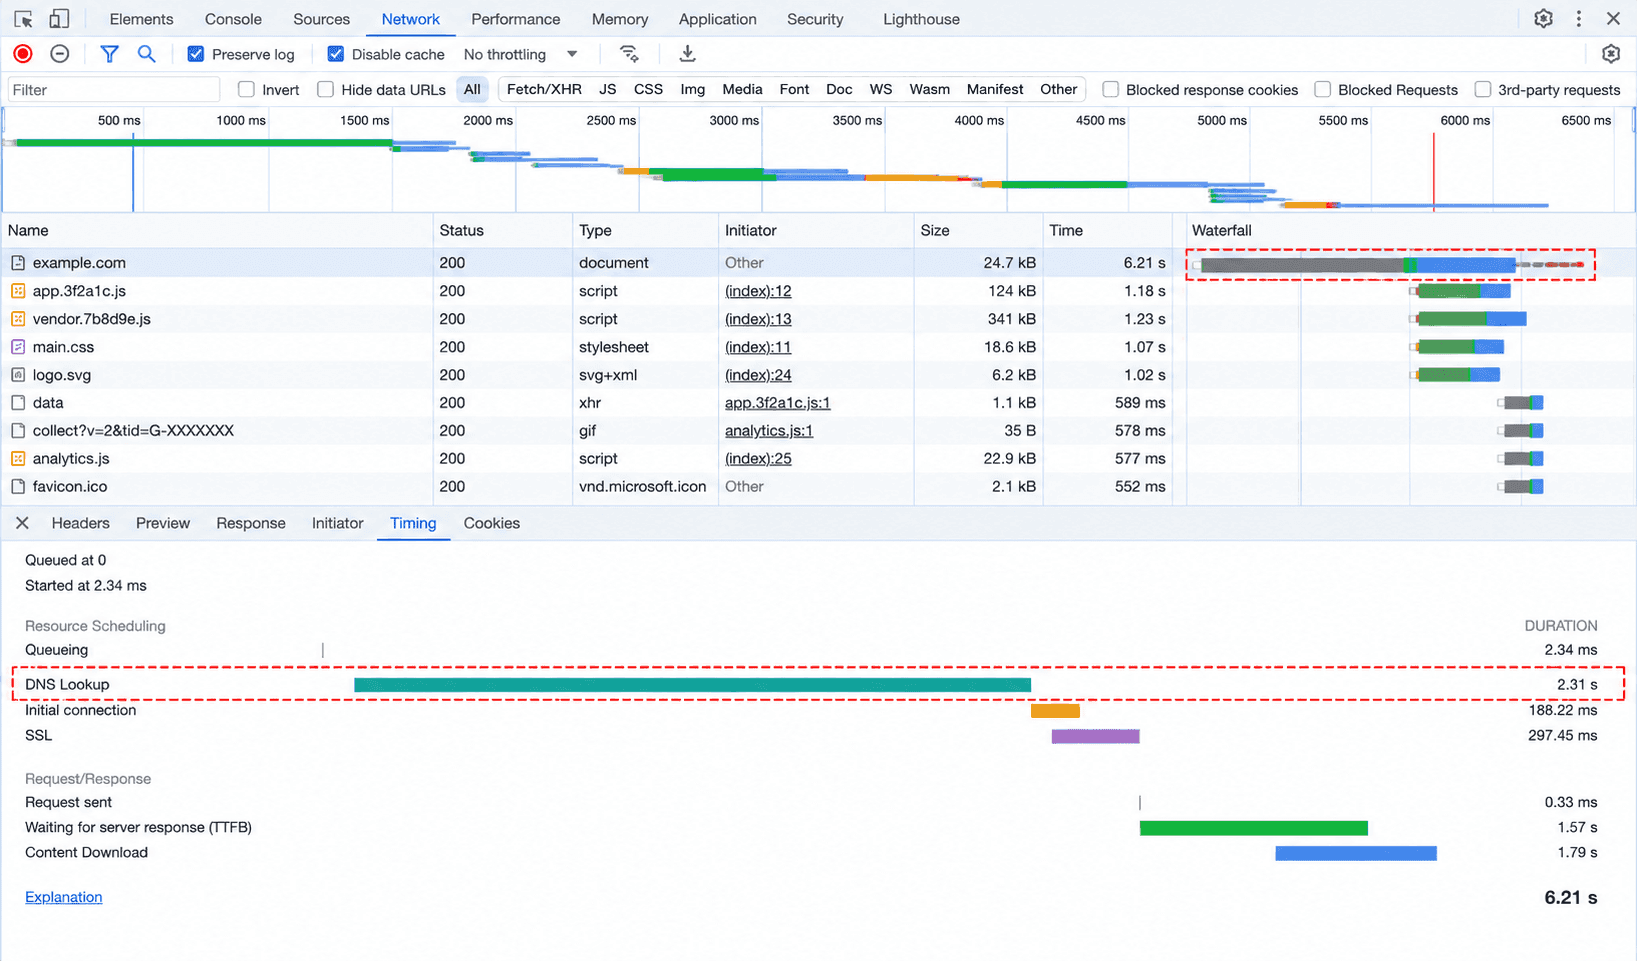Click the logo.svg image icon
Viewport: 1637px width, 961px height.
click(x=18, y=375)
